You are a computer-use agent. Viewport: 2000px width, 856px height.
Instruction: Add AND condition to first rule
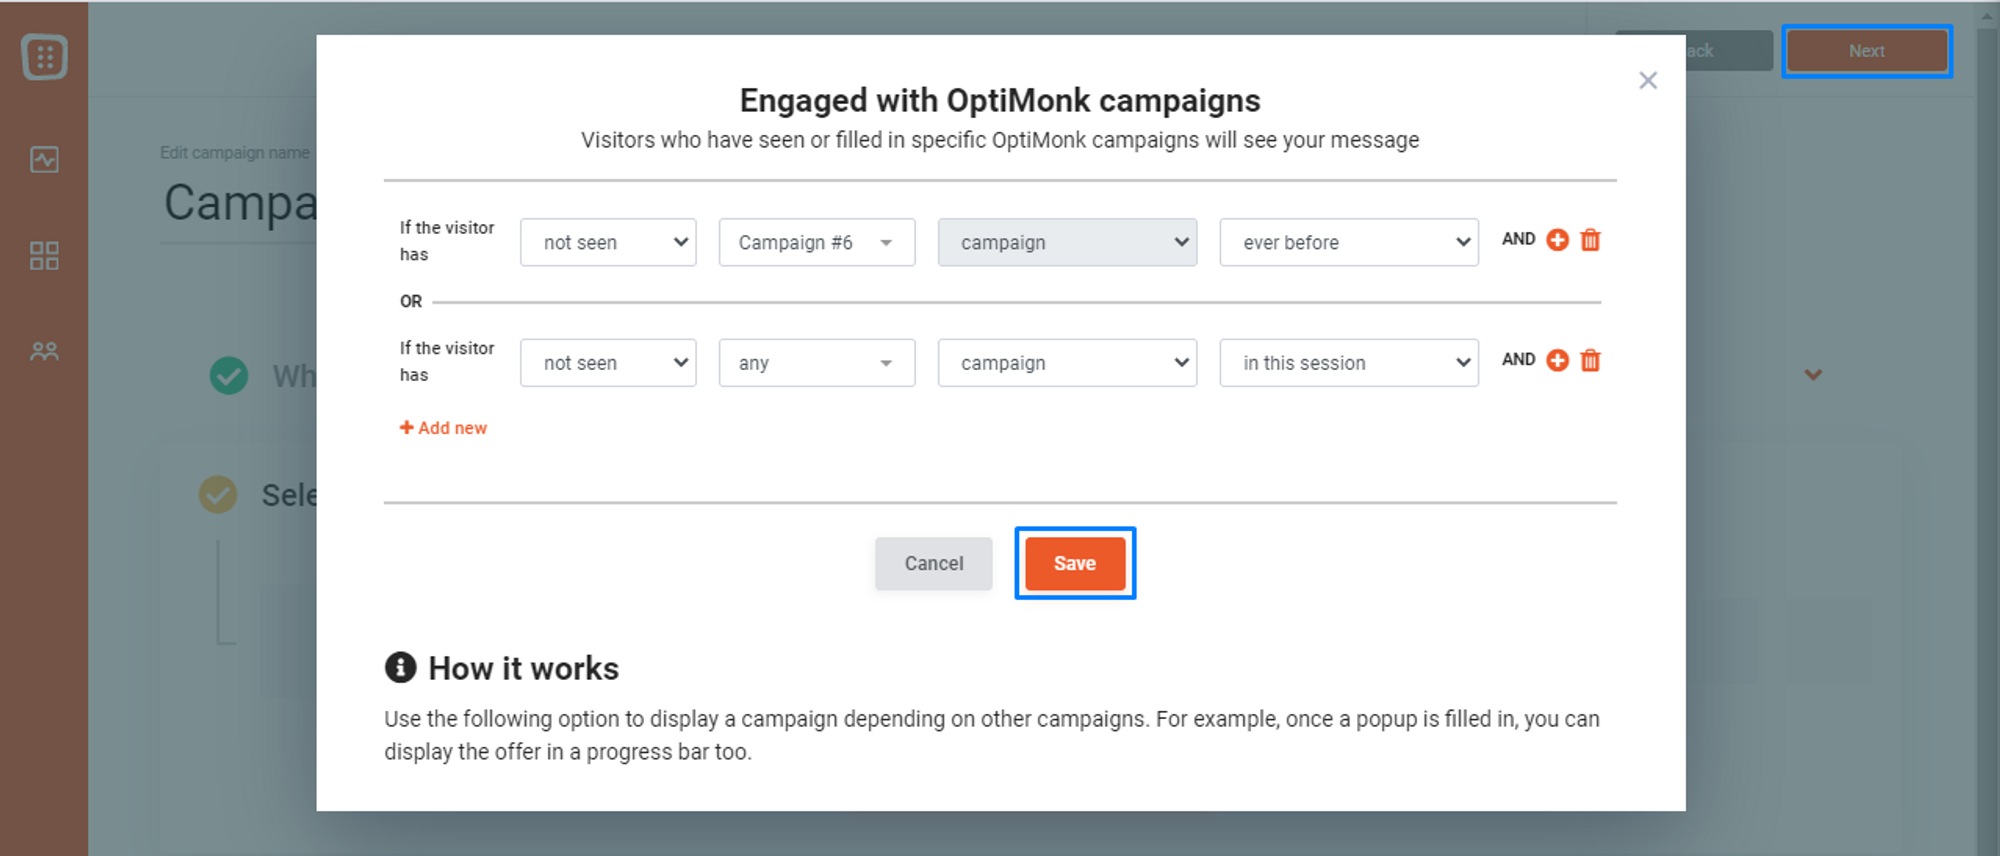click(x=1557, y=240)
